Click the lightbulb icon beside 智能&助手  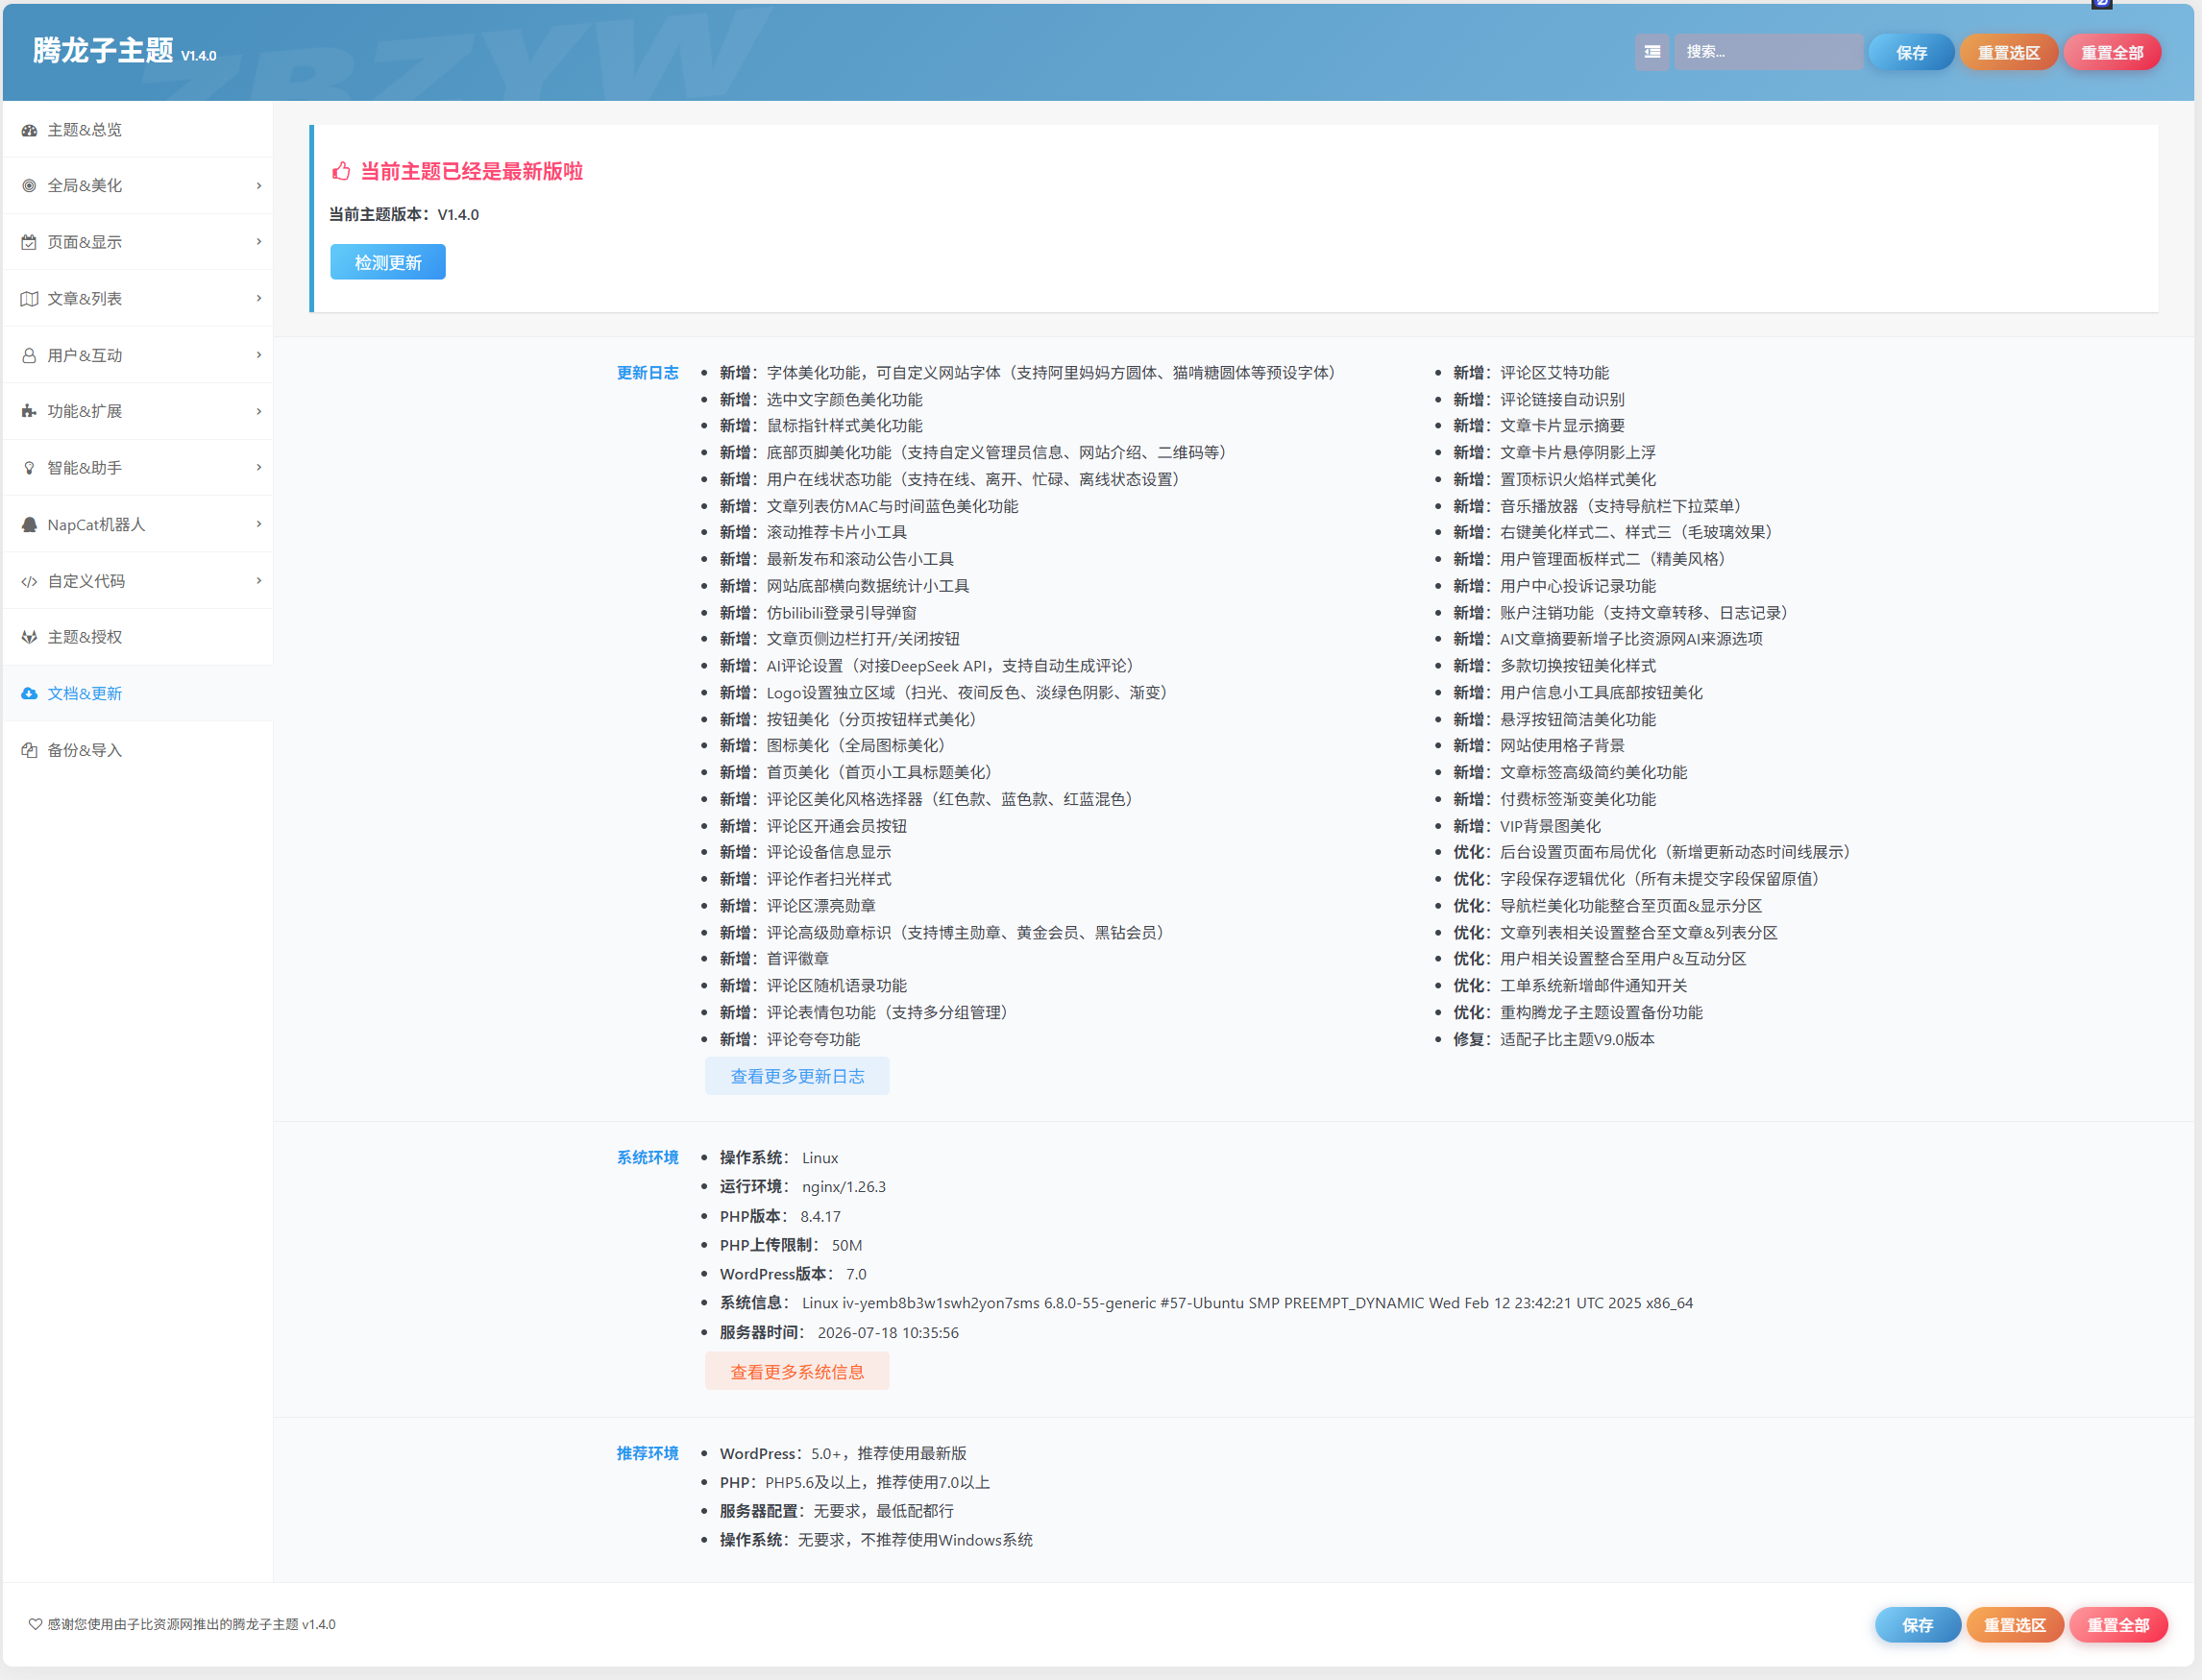29,468
